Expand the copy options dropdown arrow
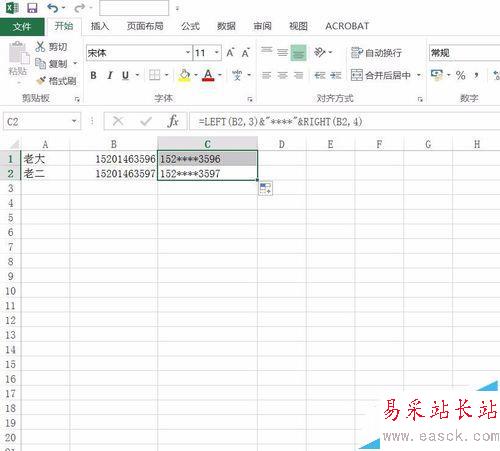 pos(75,63)
